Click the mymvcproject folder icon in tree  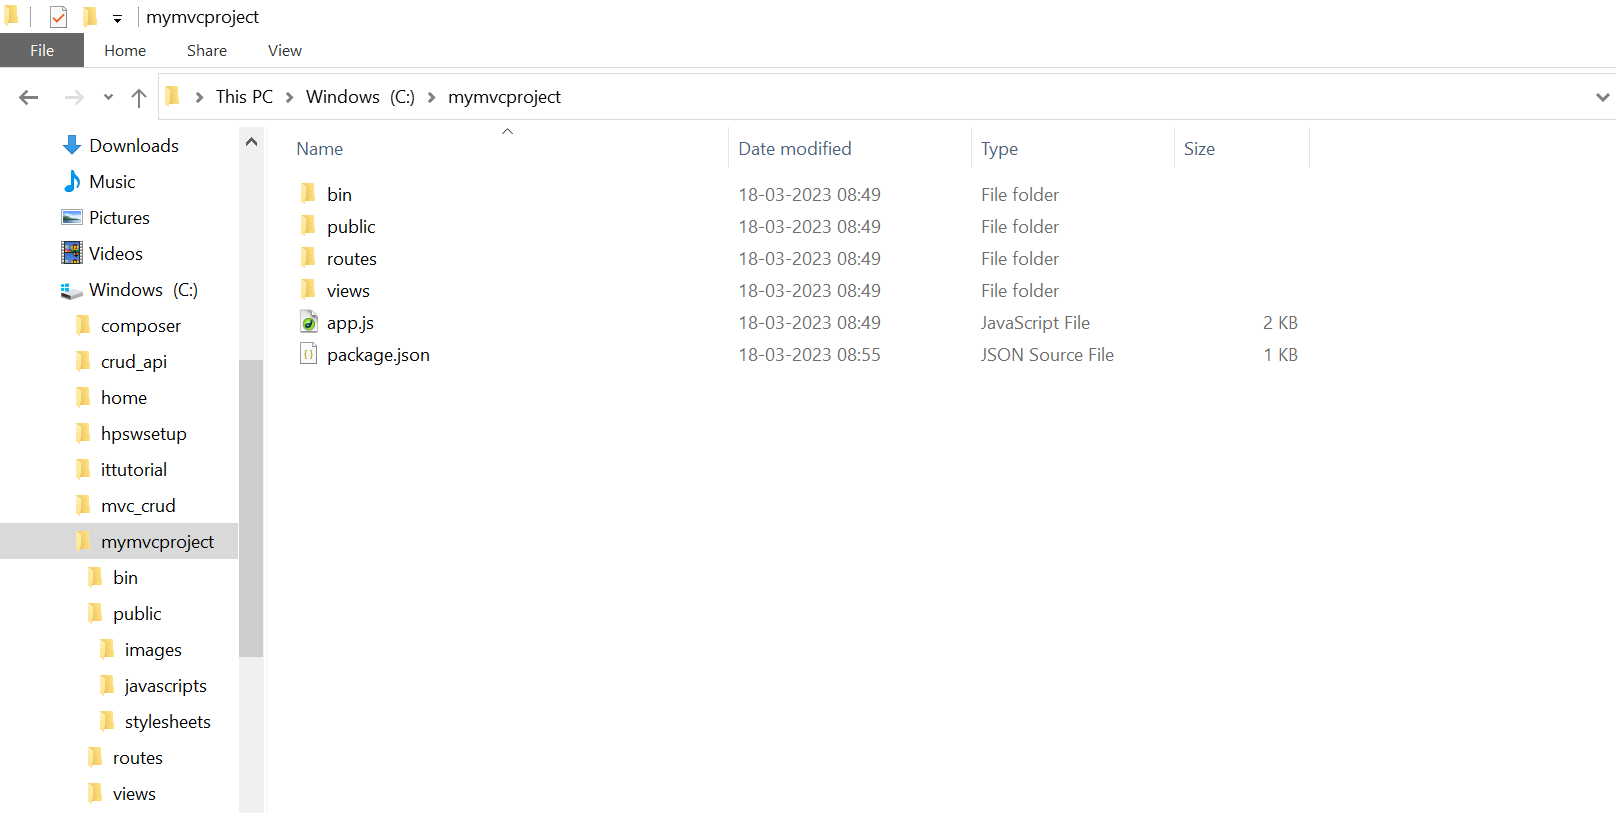click(x=84, y=540)
